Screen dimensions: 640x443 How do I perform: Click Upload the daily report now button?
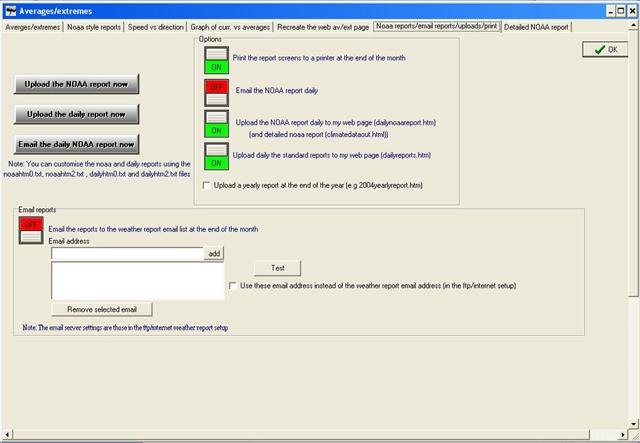[x=76, y=114]
